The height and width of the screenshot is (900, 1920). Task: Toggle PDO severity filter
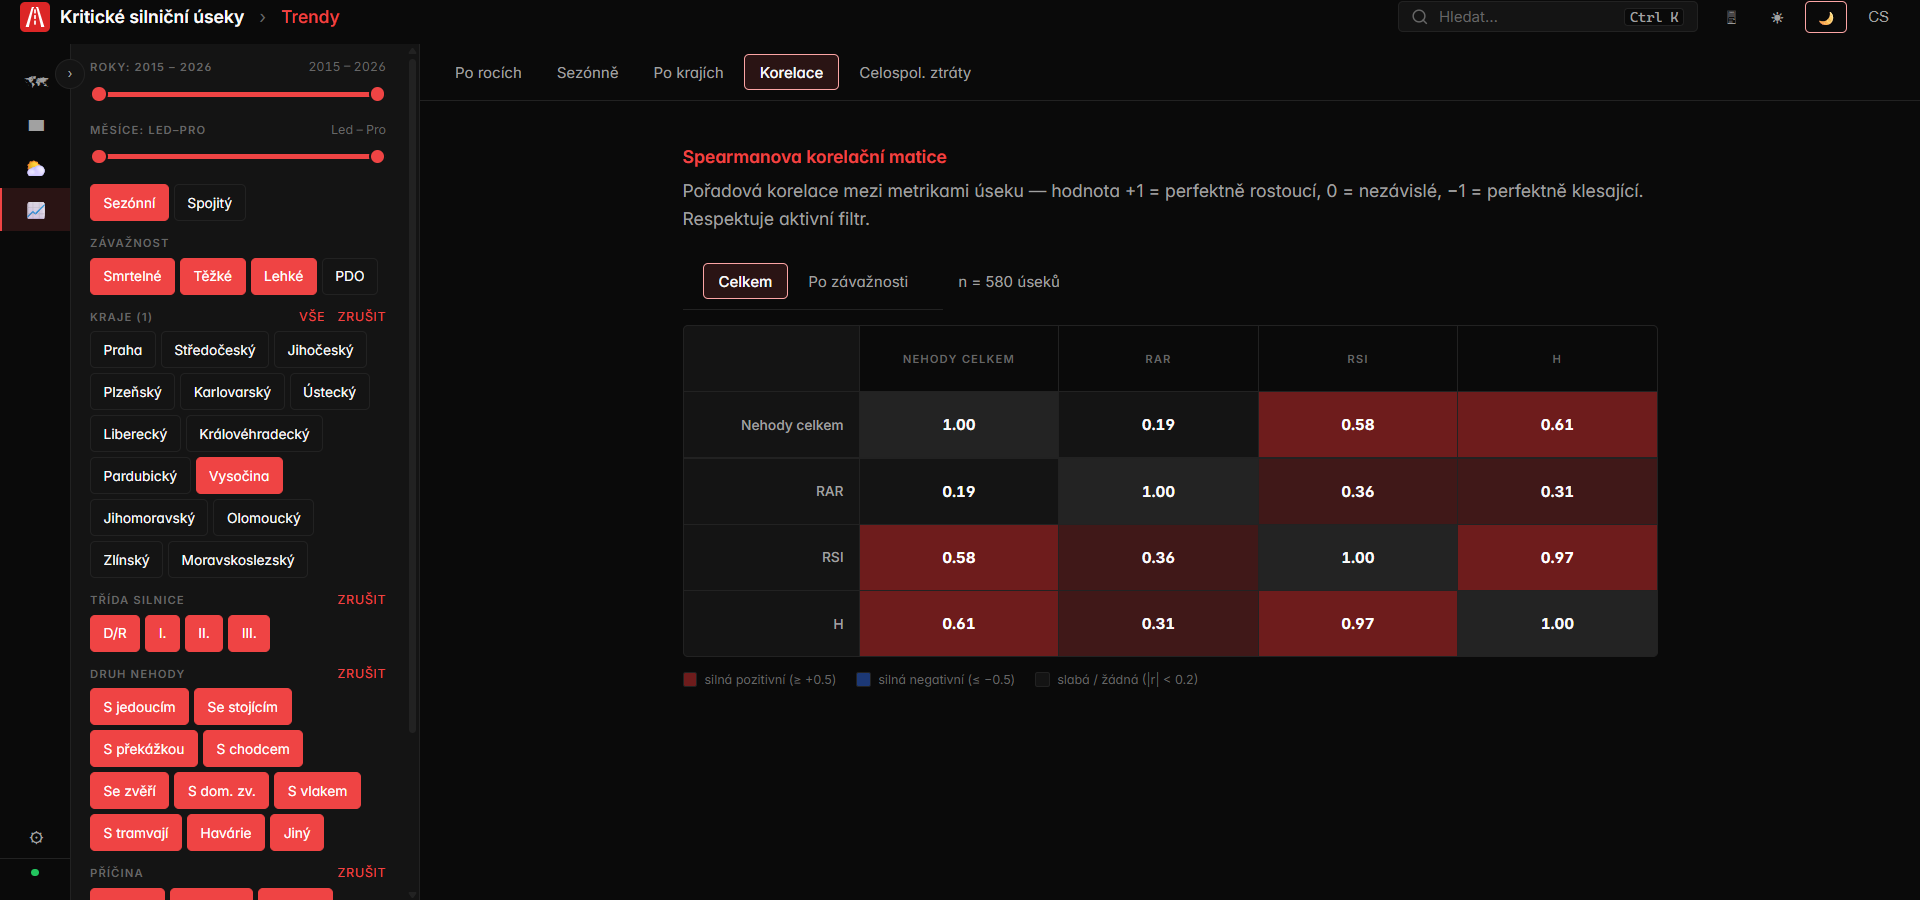349,276
